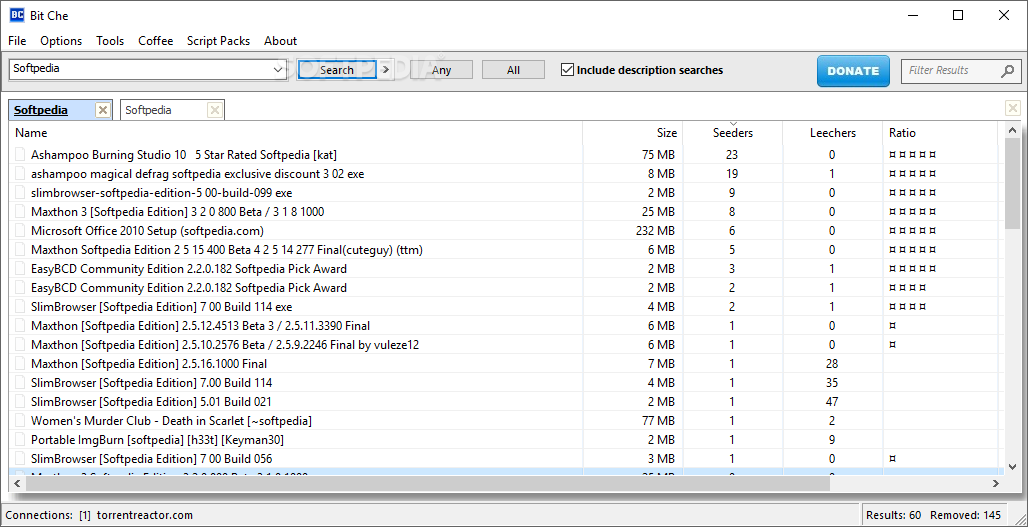Image resolution: width=1028 pixels, height=527 pixels.
Task: Click file icon of SlimBrowser 7 00 Build 056 row
Action: (20, 459)
